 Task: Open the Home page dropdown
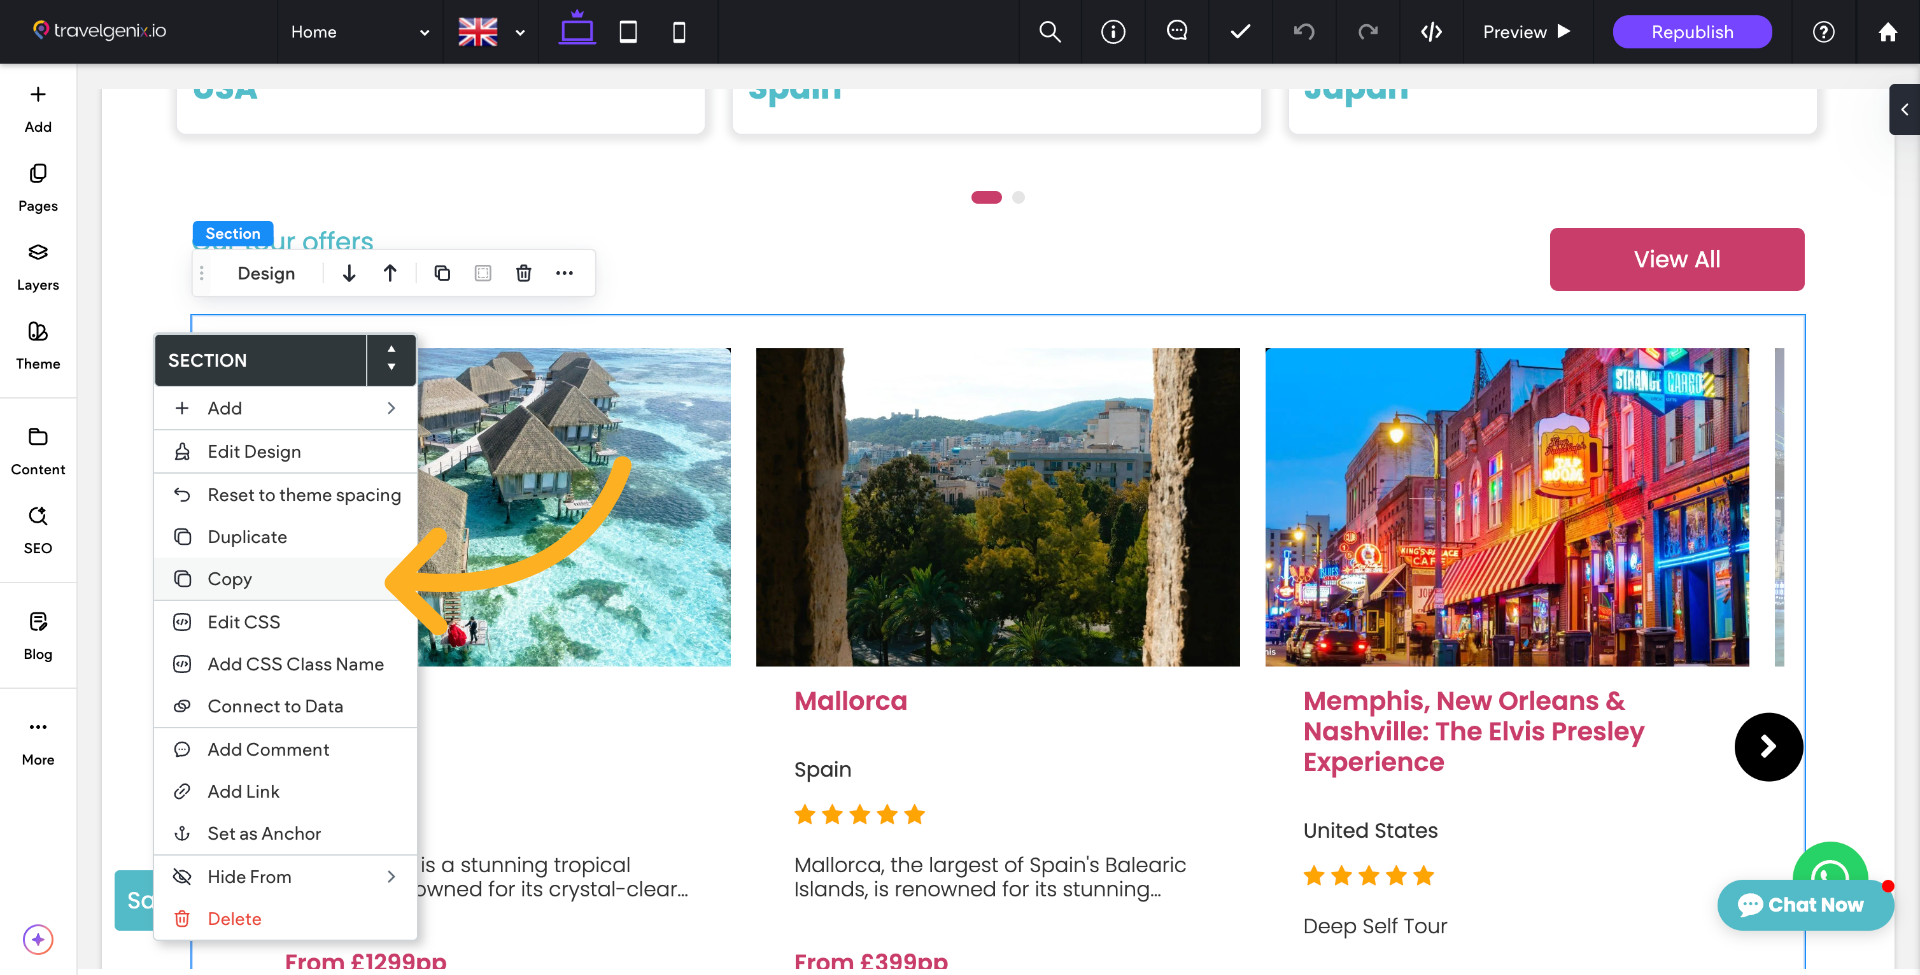[360, 32]
